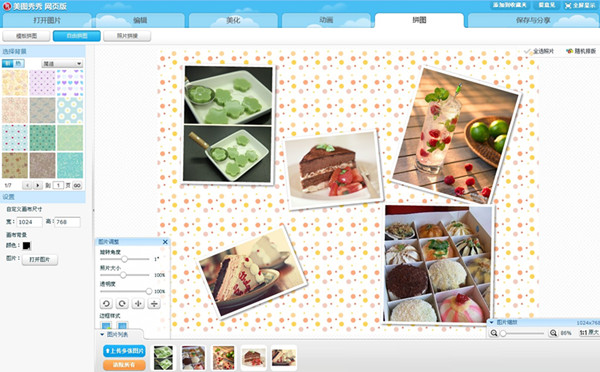The height and width of the screenshot is (372, 600).
Task: Click the Meitu Xiuxiu logo icon
Action: 7,6
